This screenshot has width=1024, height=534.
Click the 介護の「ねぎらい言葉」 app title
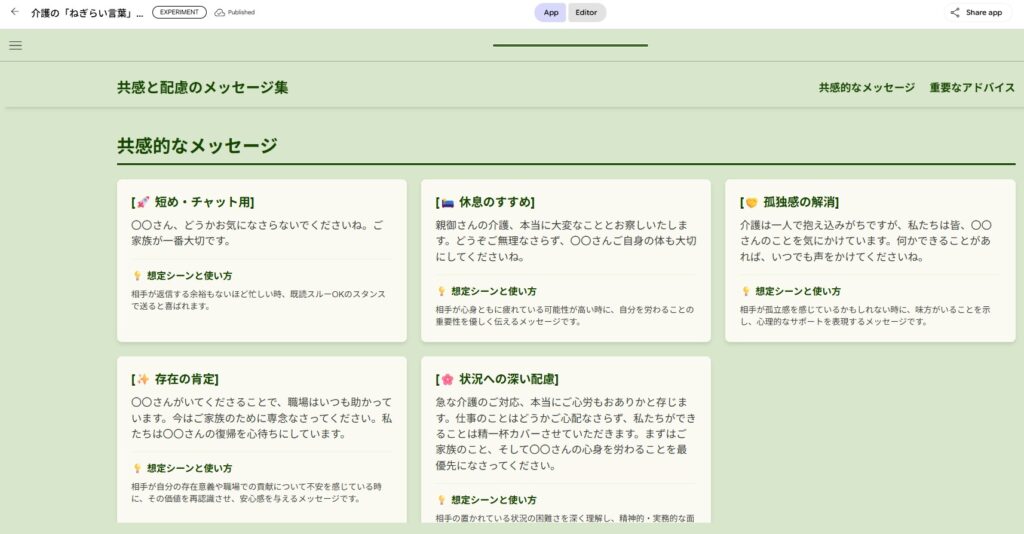pos(87,13)
